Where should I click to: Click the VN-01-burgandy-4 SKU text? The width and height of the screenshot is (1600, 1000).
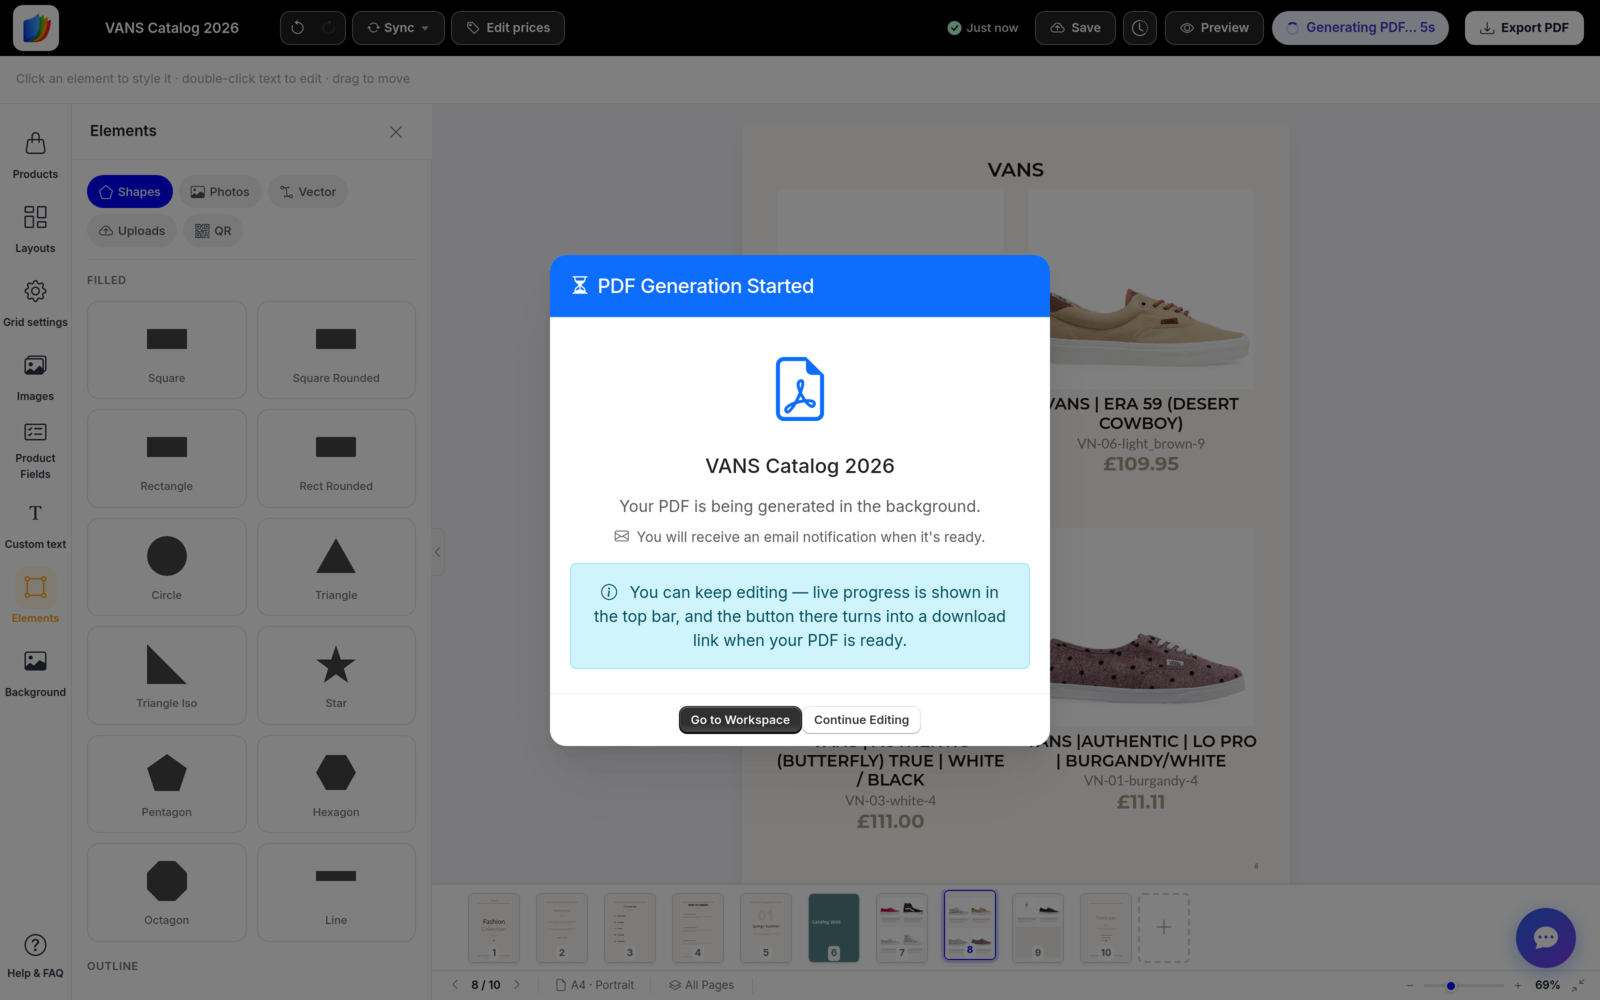[1141, 781]
